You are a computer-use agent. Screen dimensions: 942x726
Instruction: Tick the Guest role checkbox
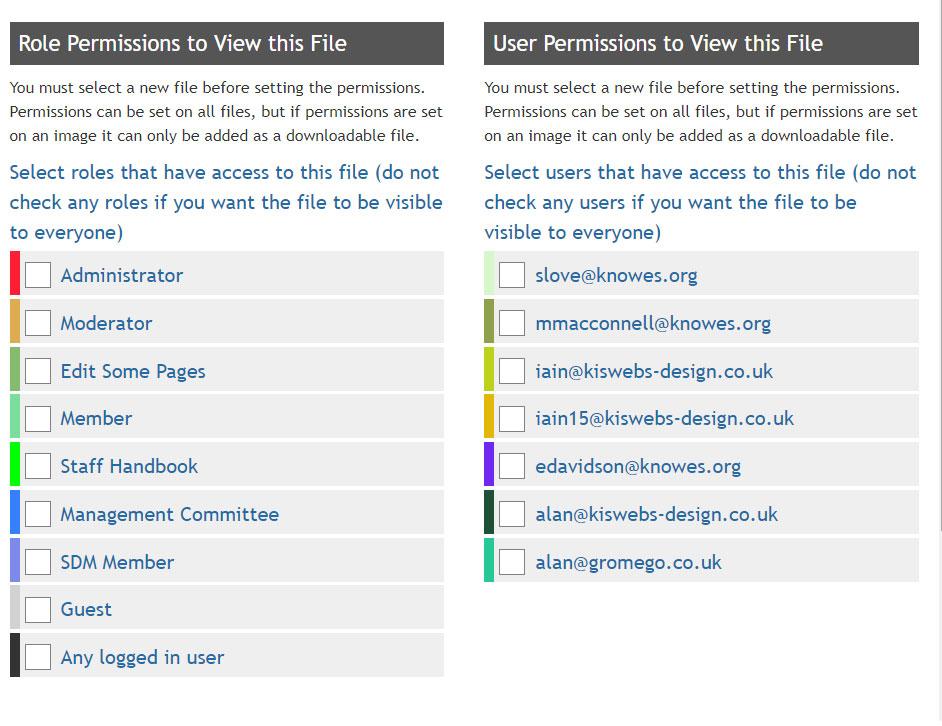[x=38, y=609]
